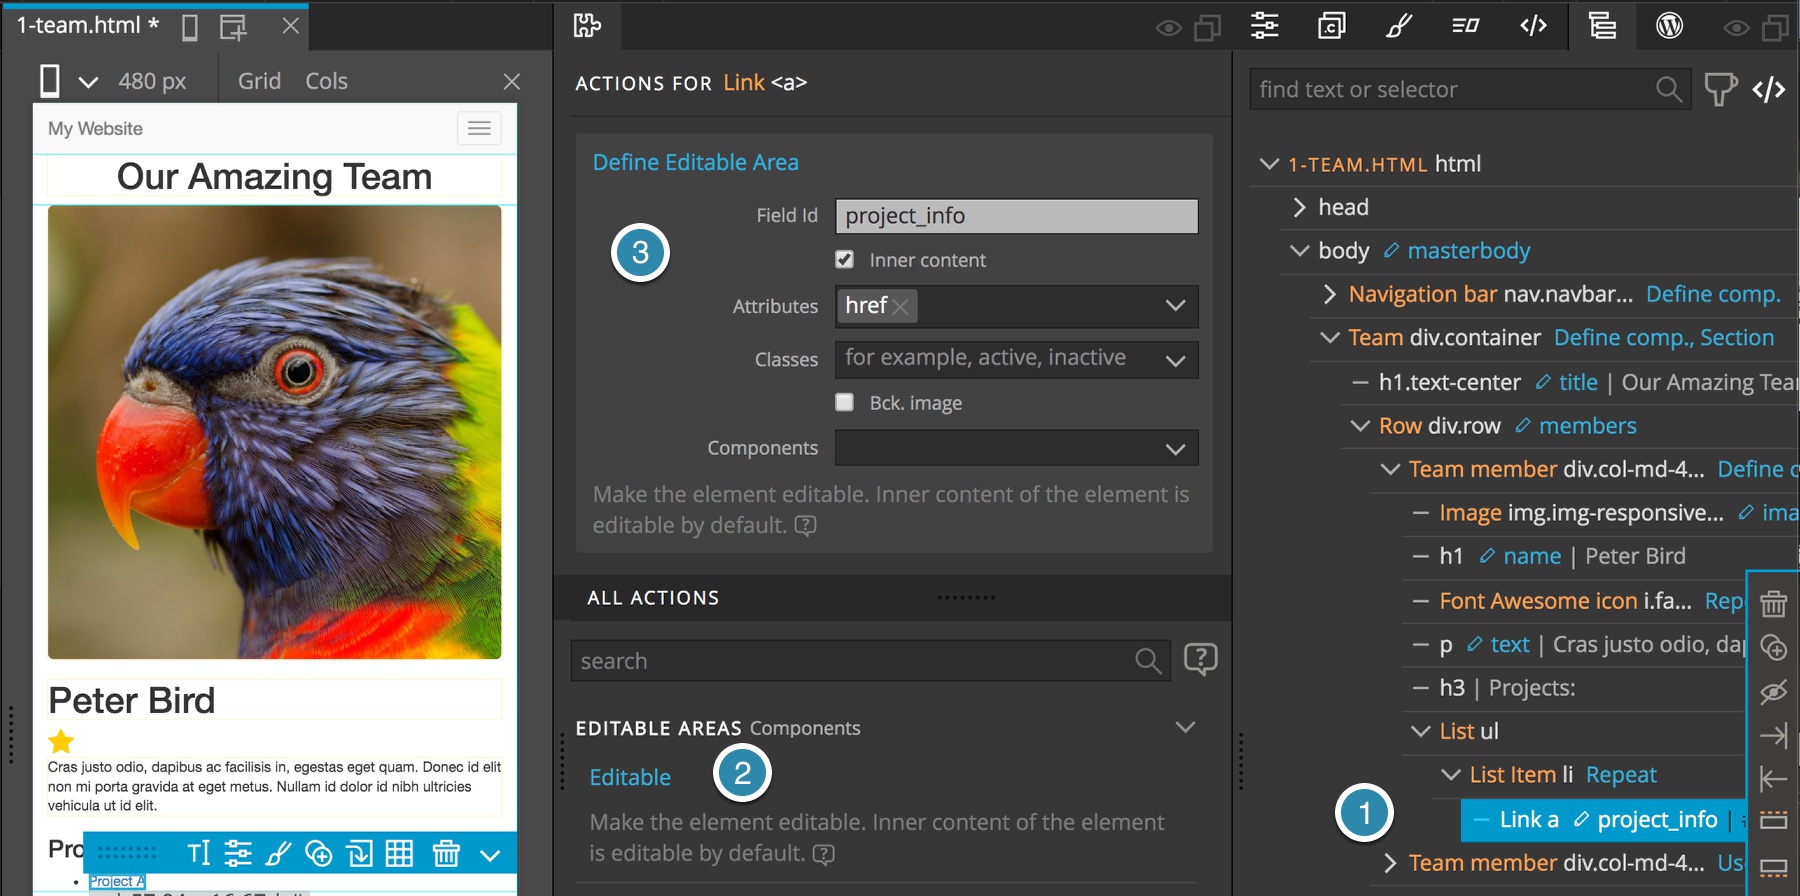
Task: Click the Editable action link
Action: 630,777
